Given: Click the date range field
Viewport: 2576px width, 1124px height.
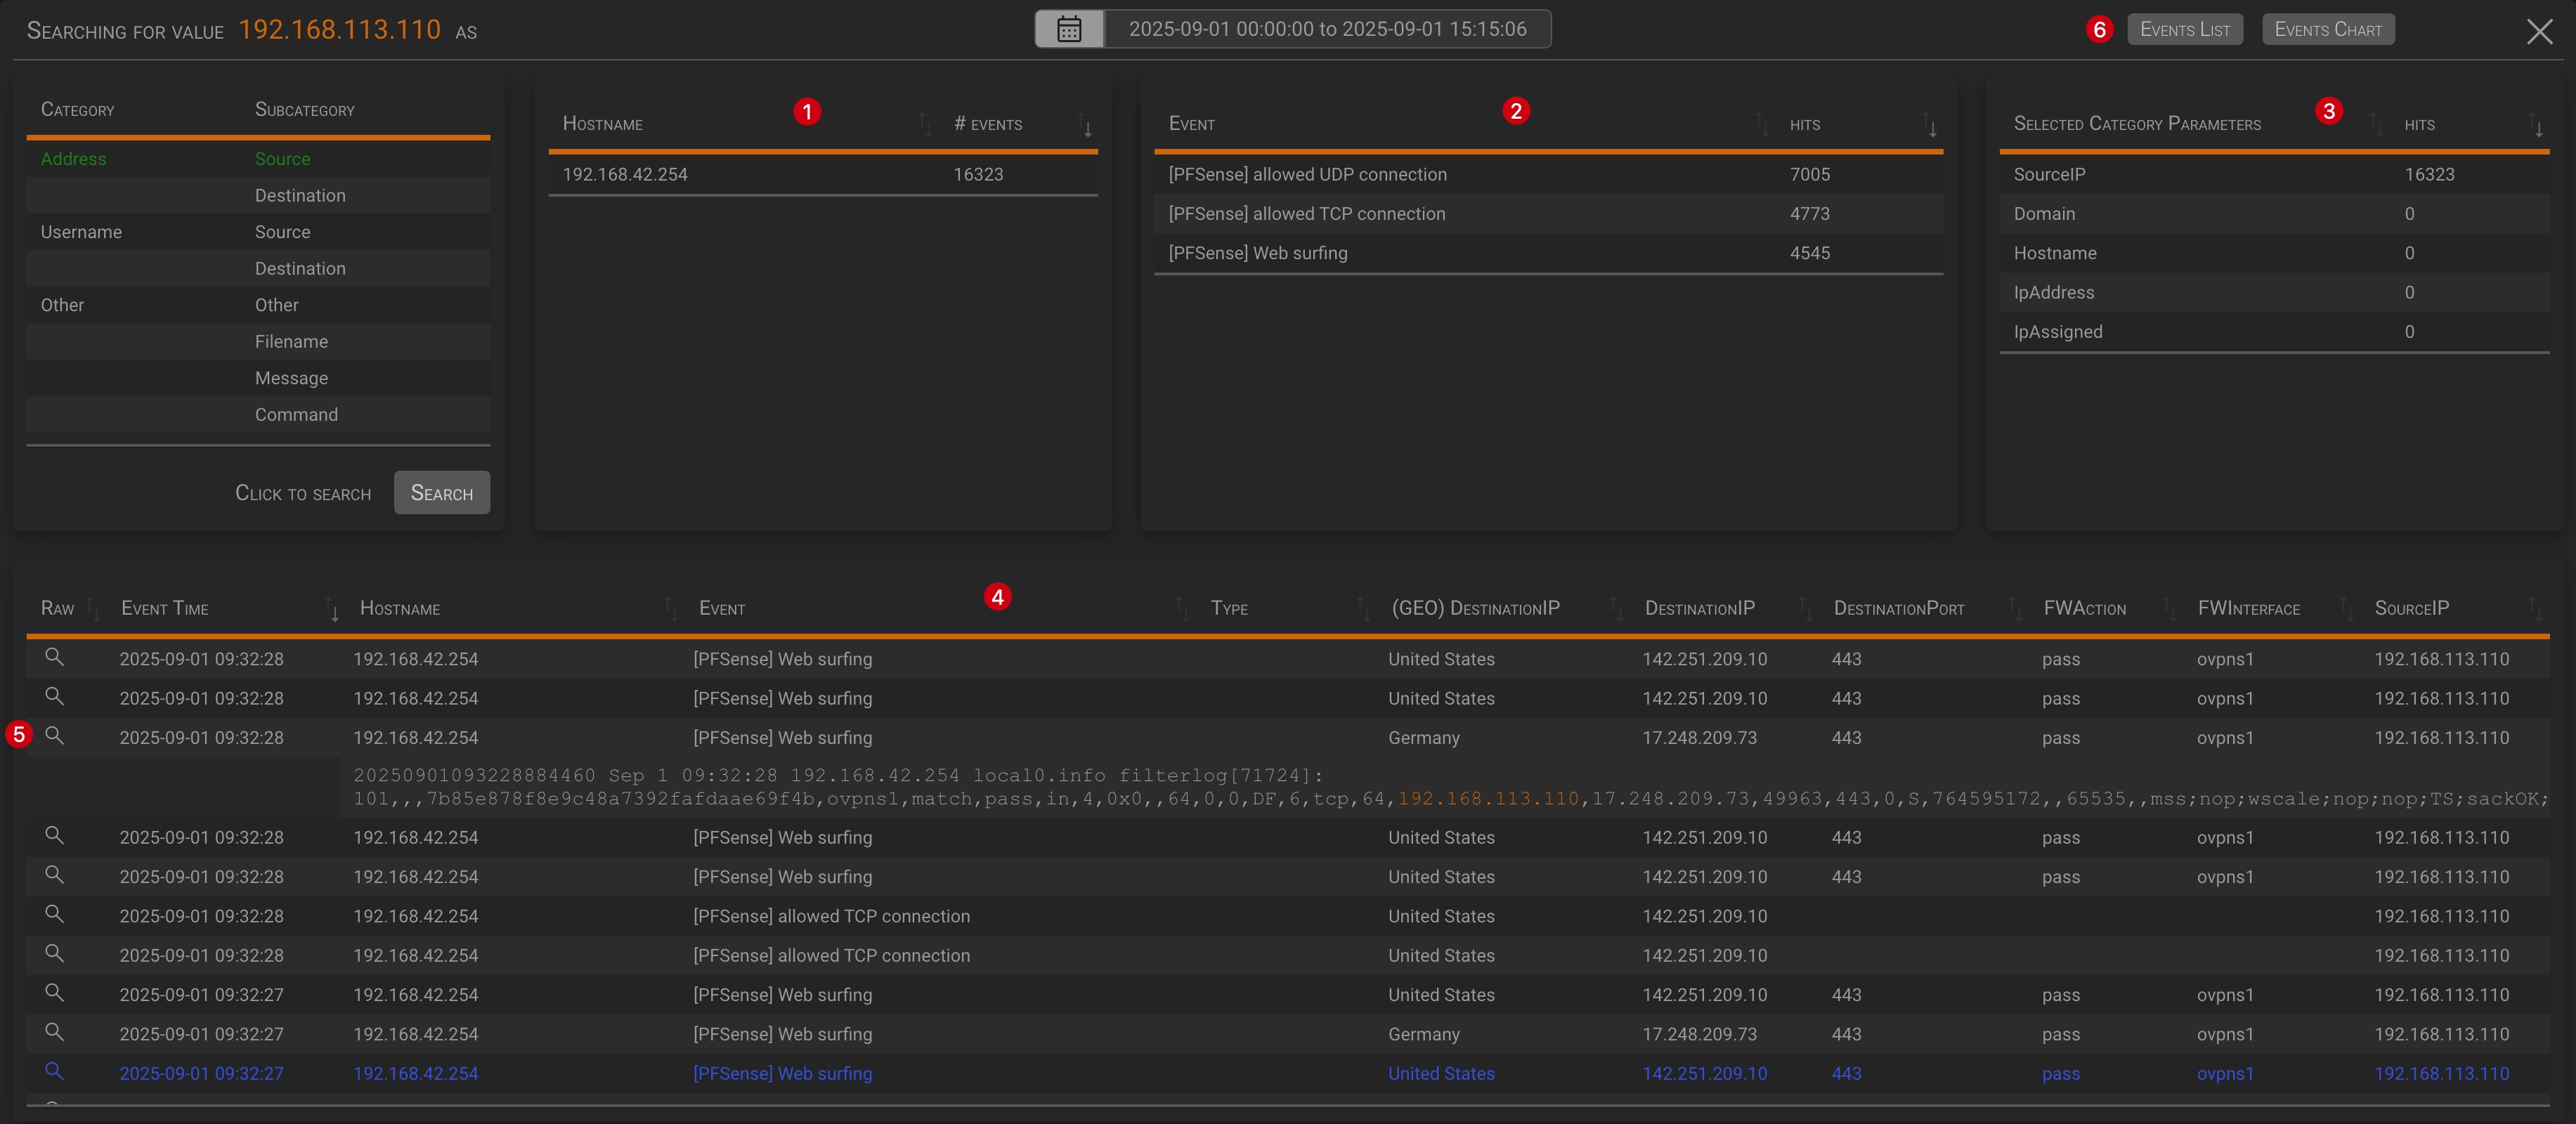Looking at the screenshot, I should click(x=1327, y=29).
